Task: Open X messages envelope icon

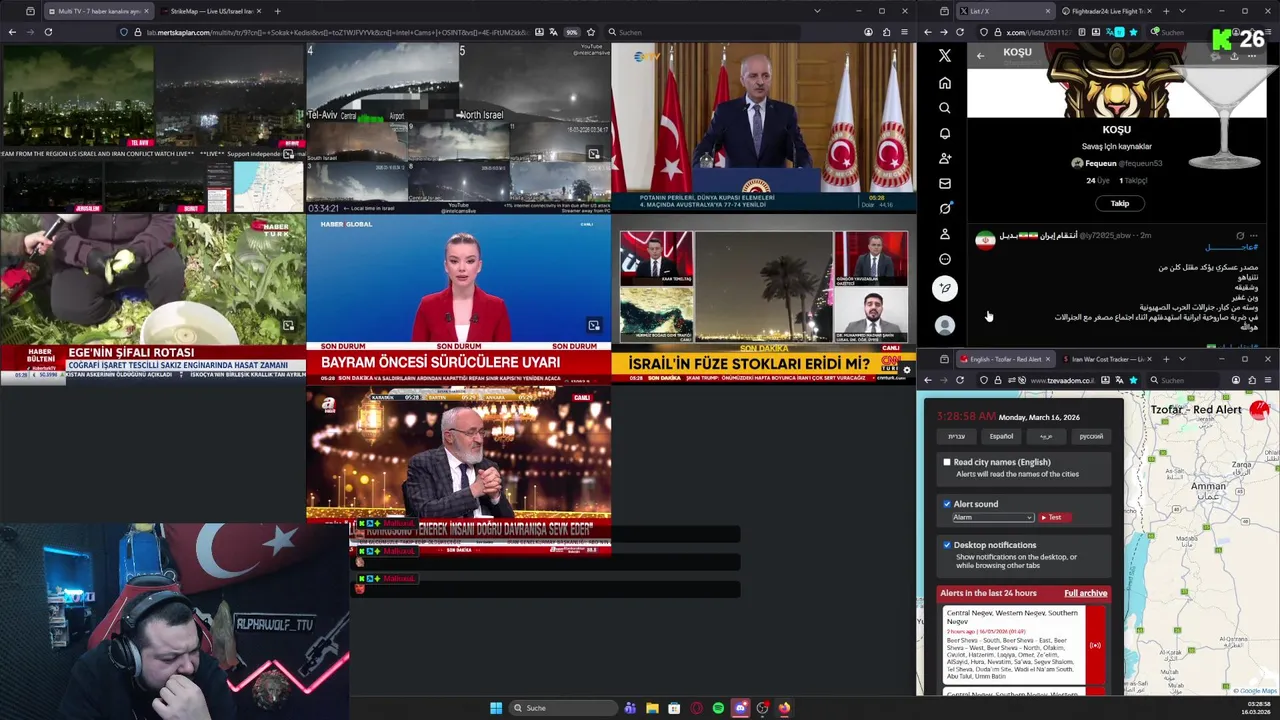Action: [x=945, y=183]
